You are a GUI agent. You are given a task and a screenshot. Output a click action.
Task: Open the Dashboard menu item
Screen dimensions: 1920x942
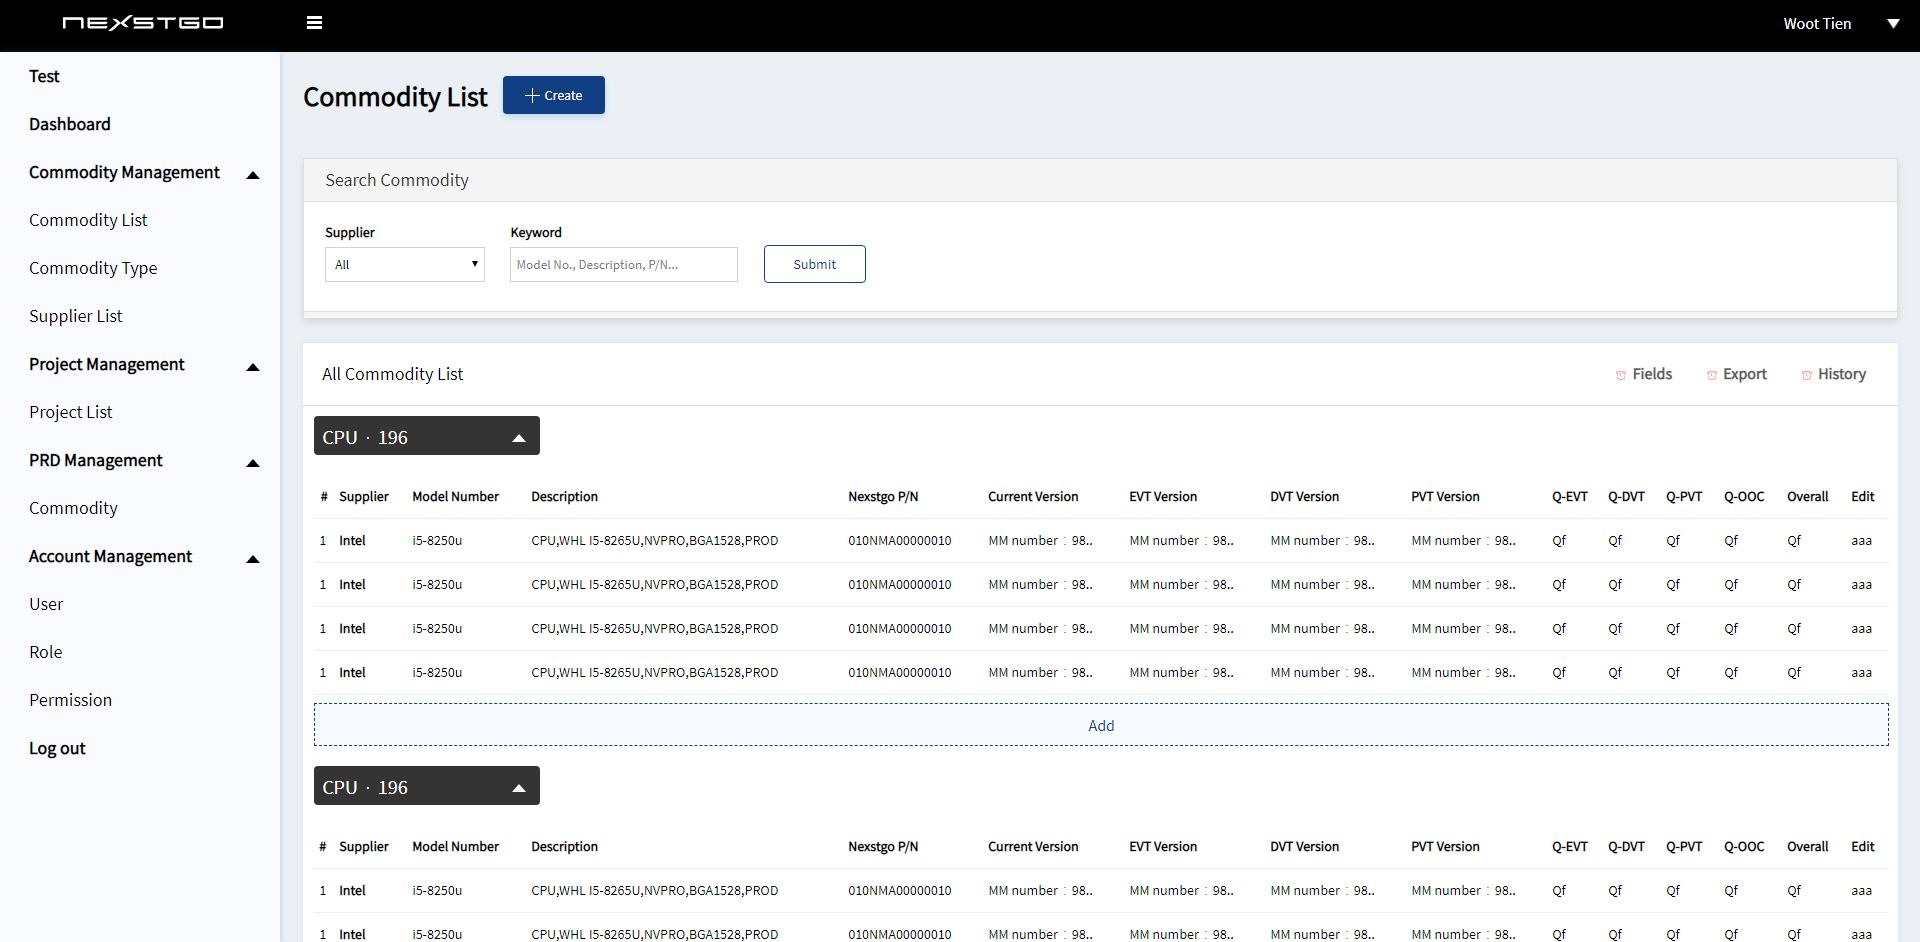coord(70,124)
